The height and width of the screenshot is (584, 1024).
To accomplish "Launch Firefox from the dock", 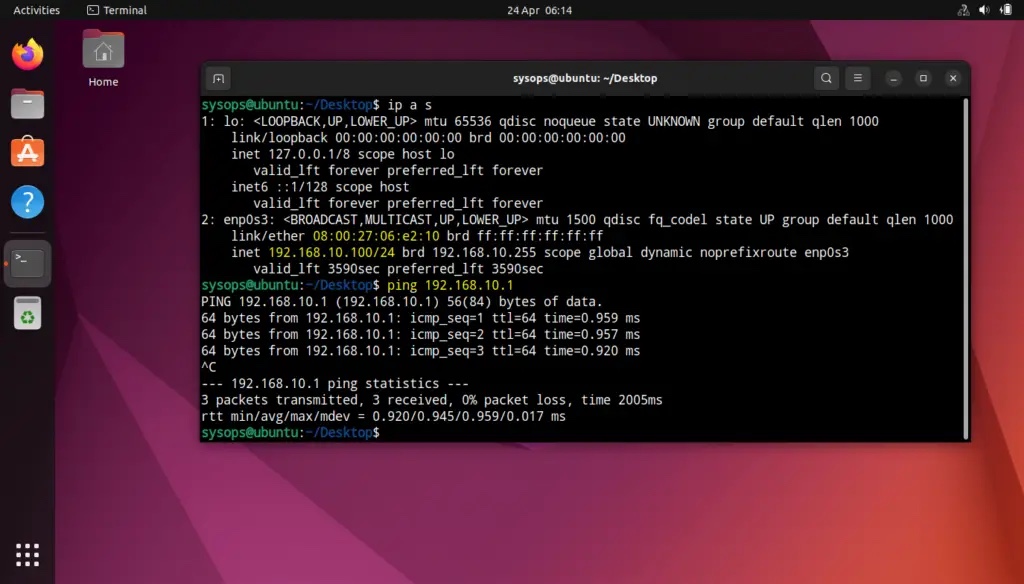I will 28,54.
